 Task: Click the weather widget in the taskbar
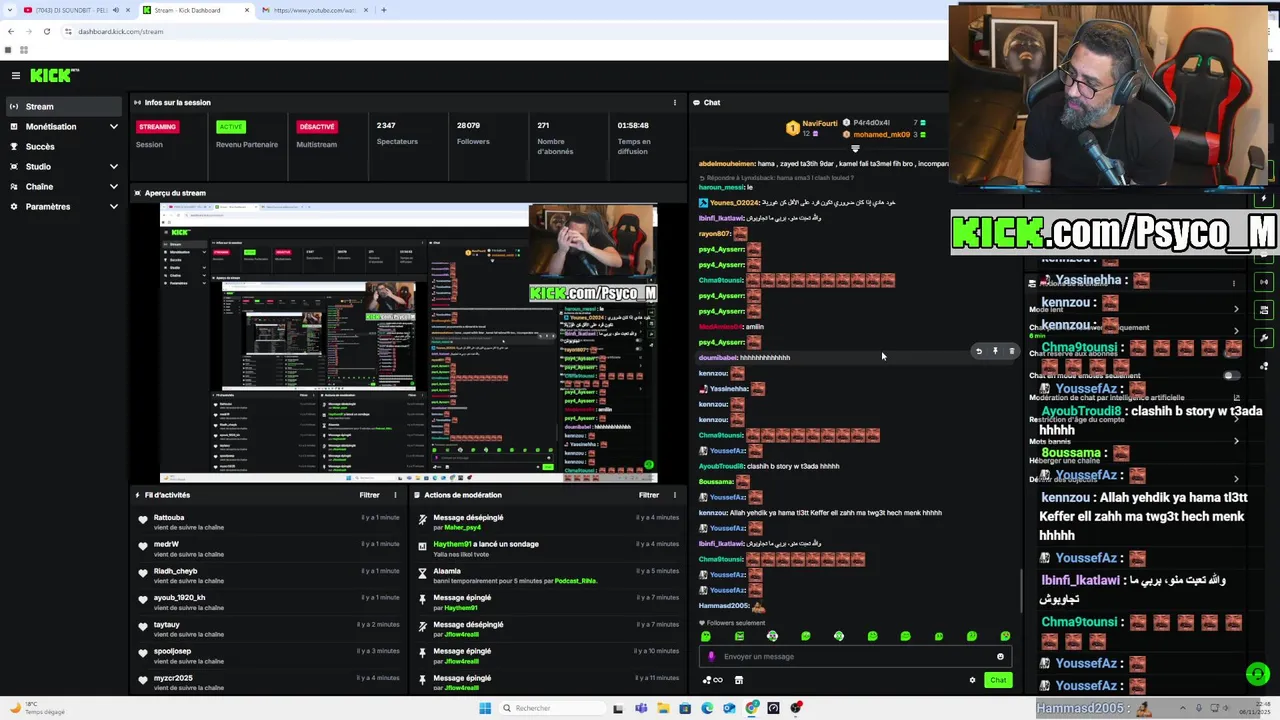[x=36, y=708]
